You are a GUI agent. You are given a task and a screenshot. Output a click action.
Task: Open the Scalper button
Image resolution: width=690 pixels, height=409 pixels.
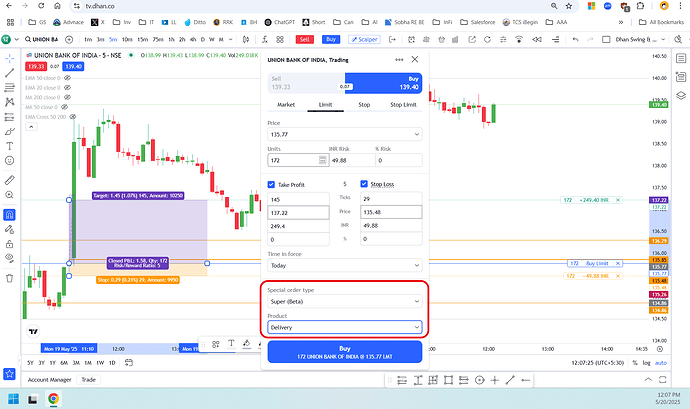[x=364, y=40]
